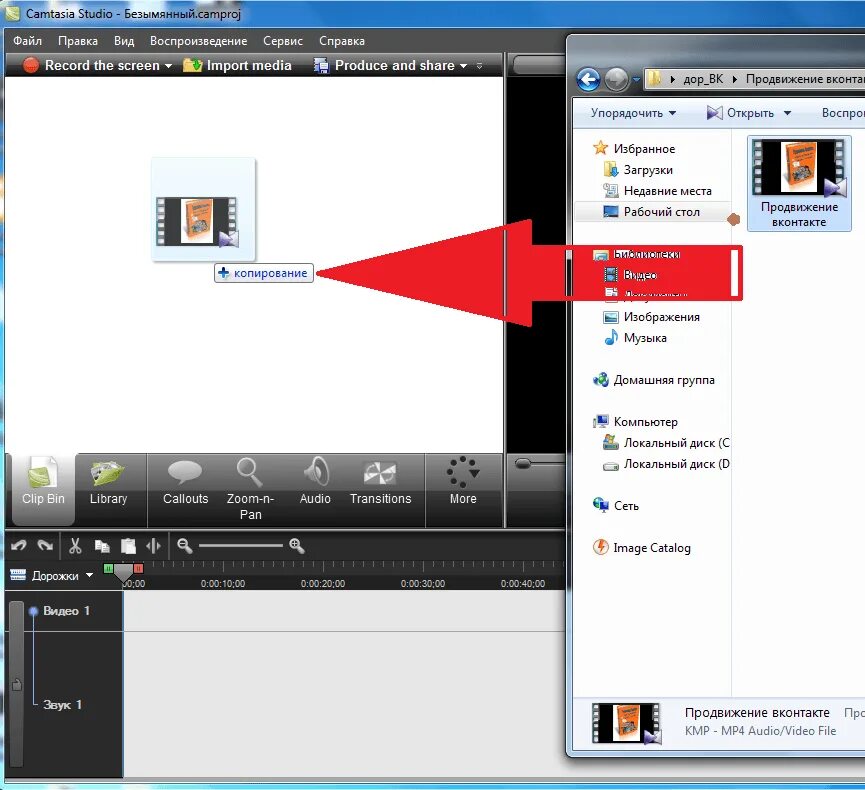Click the Undo arrow in timeline toolbar
This screenshot has width=865, height=790.
point(19,546)
